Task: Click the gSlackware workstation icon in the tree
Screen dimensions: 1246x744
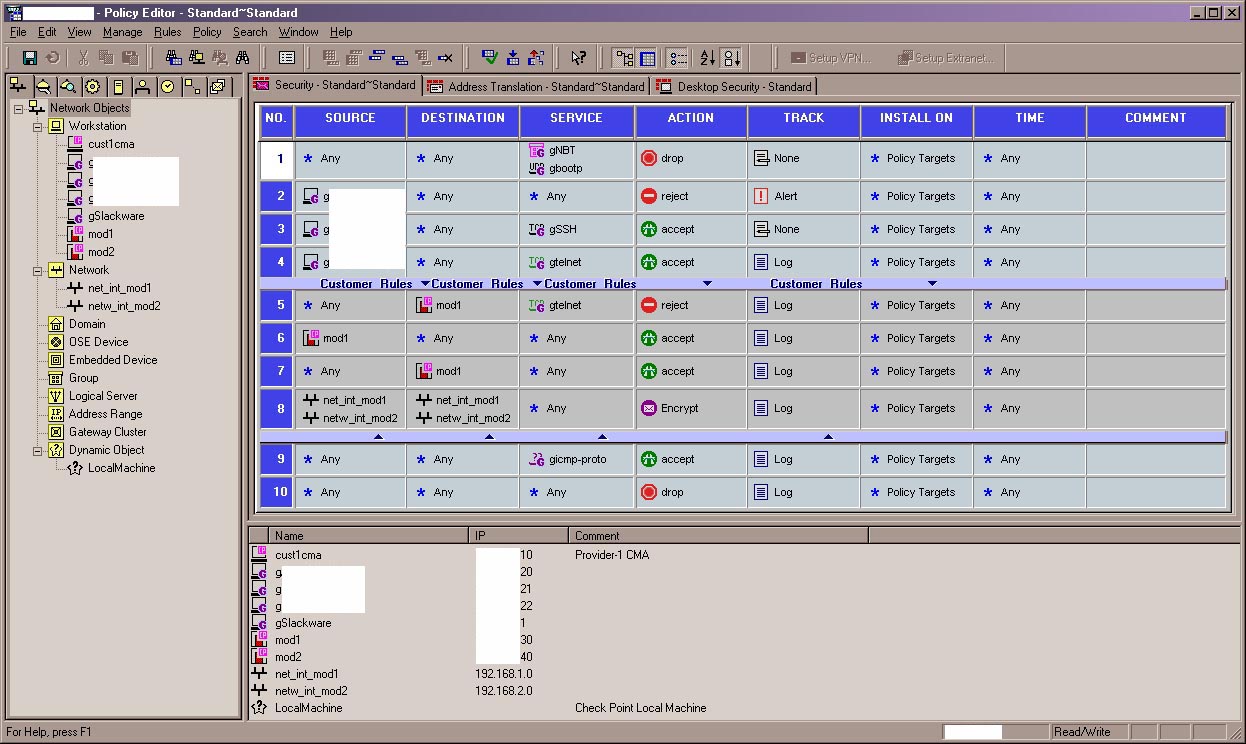Action: (76, 216)
